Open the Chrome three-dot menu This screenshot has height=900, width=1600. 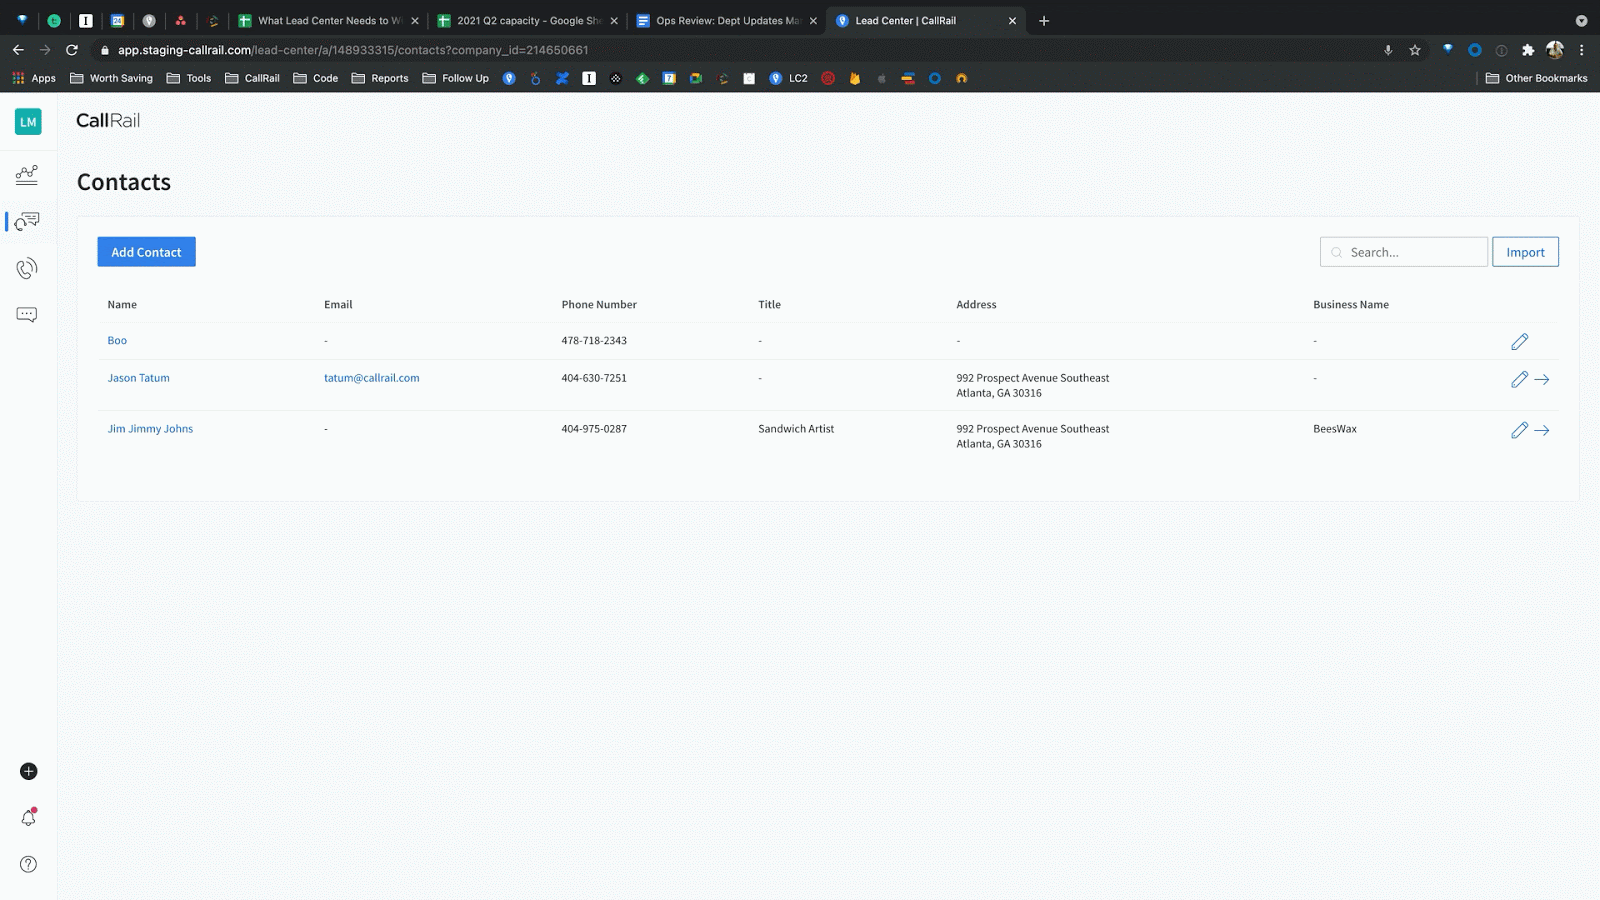click(x=1582, y=50)
